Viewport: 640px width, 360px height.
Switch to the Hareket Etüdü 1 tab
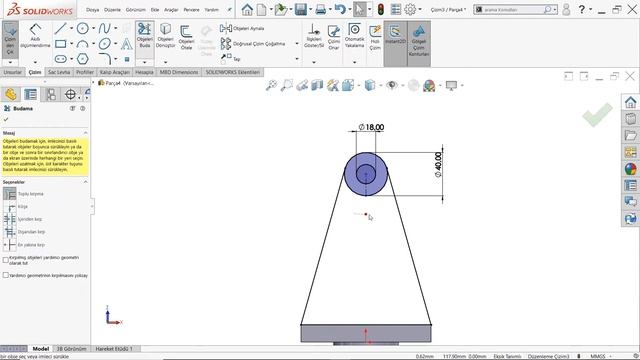tap(114, 349)
